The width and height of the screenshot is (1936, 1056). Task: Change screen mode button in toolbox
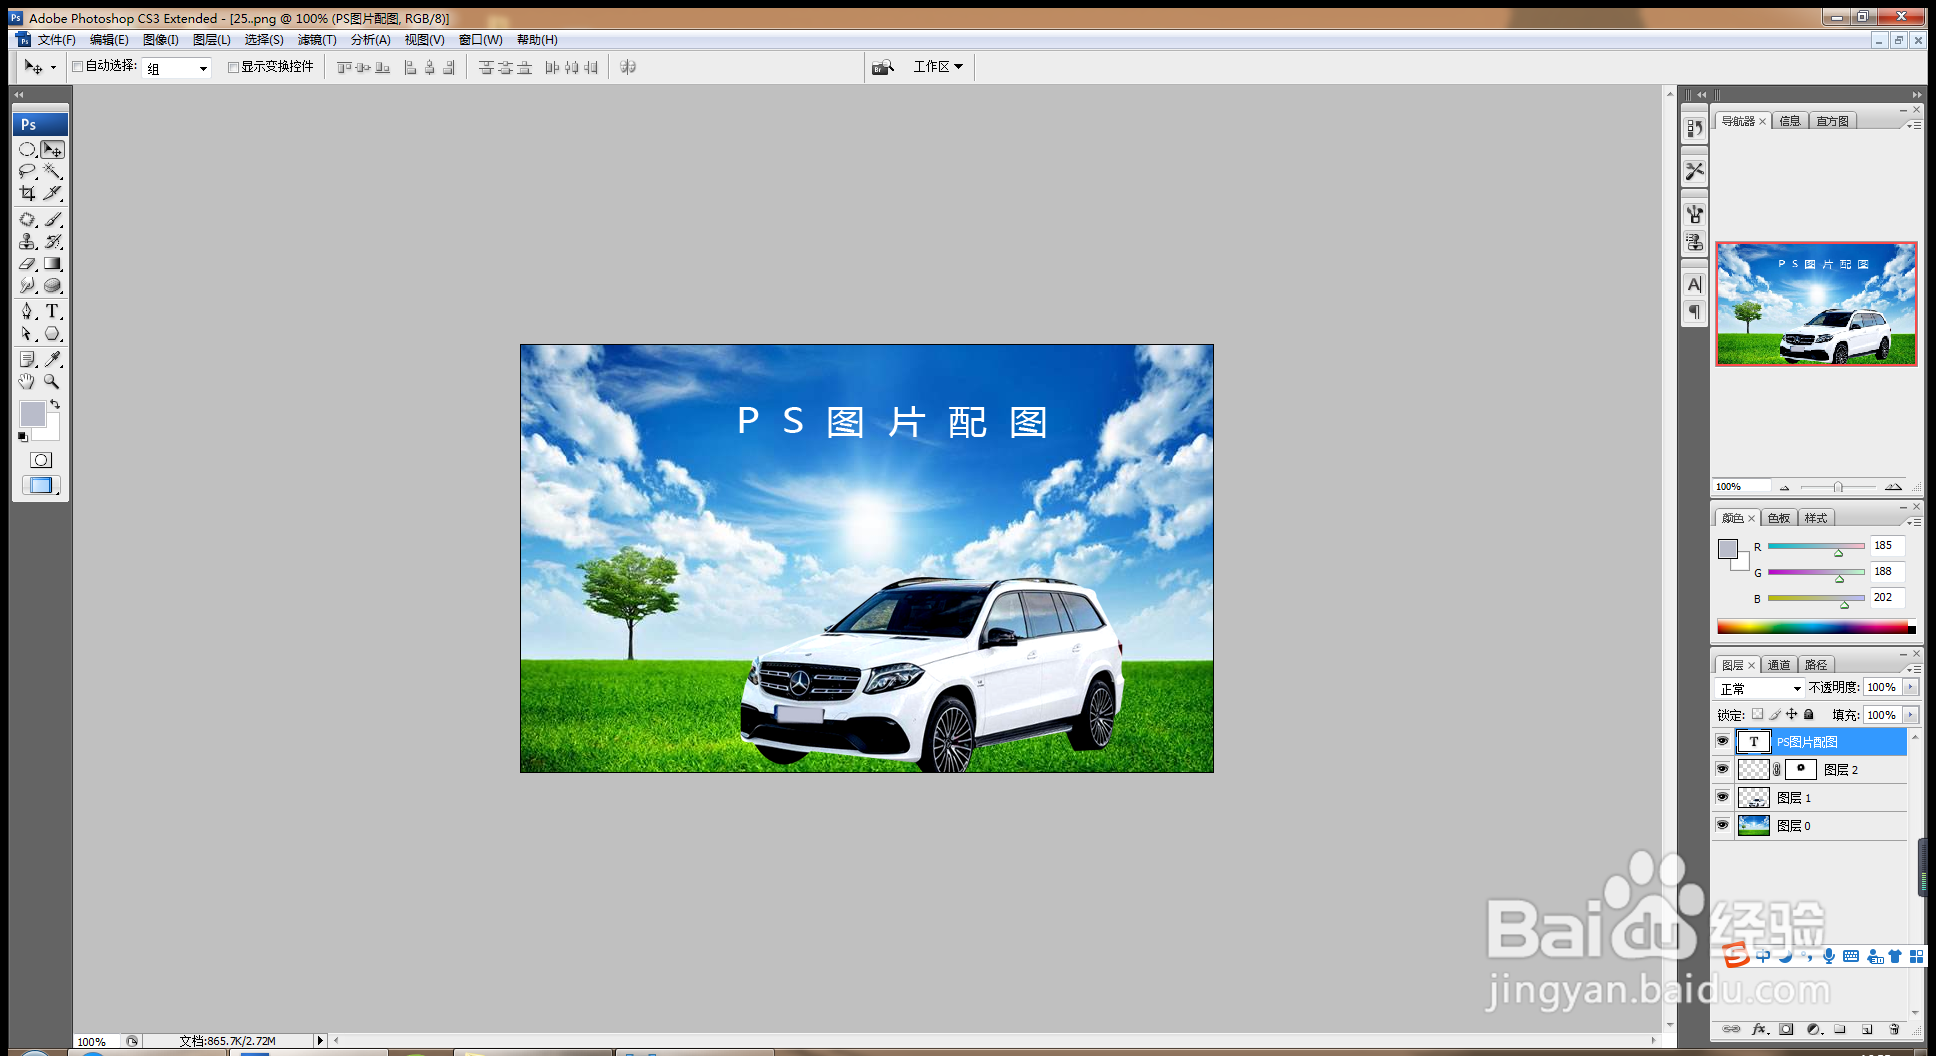[40, 485]
